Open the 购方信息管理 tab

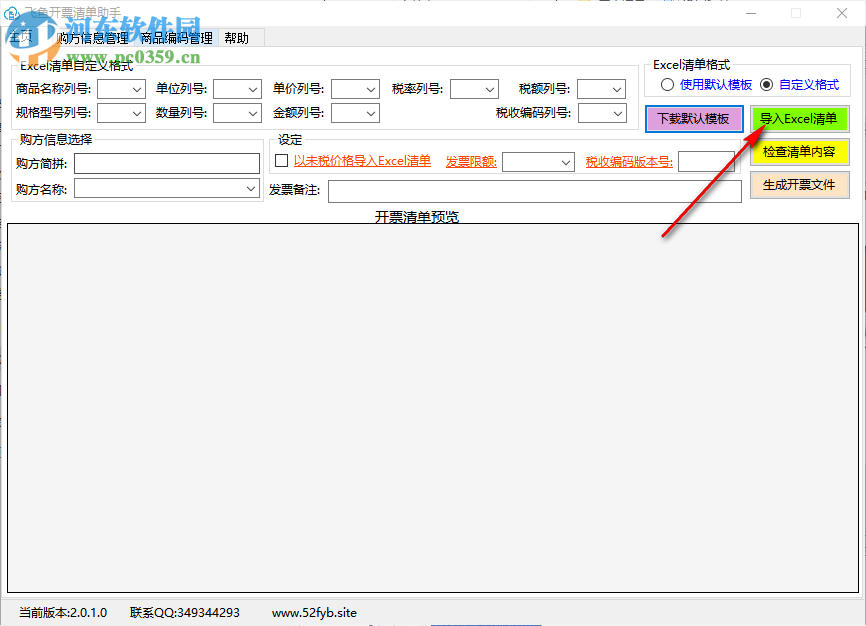92,38
